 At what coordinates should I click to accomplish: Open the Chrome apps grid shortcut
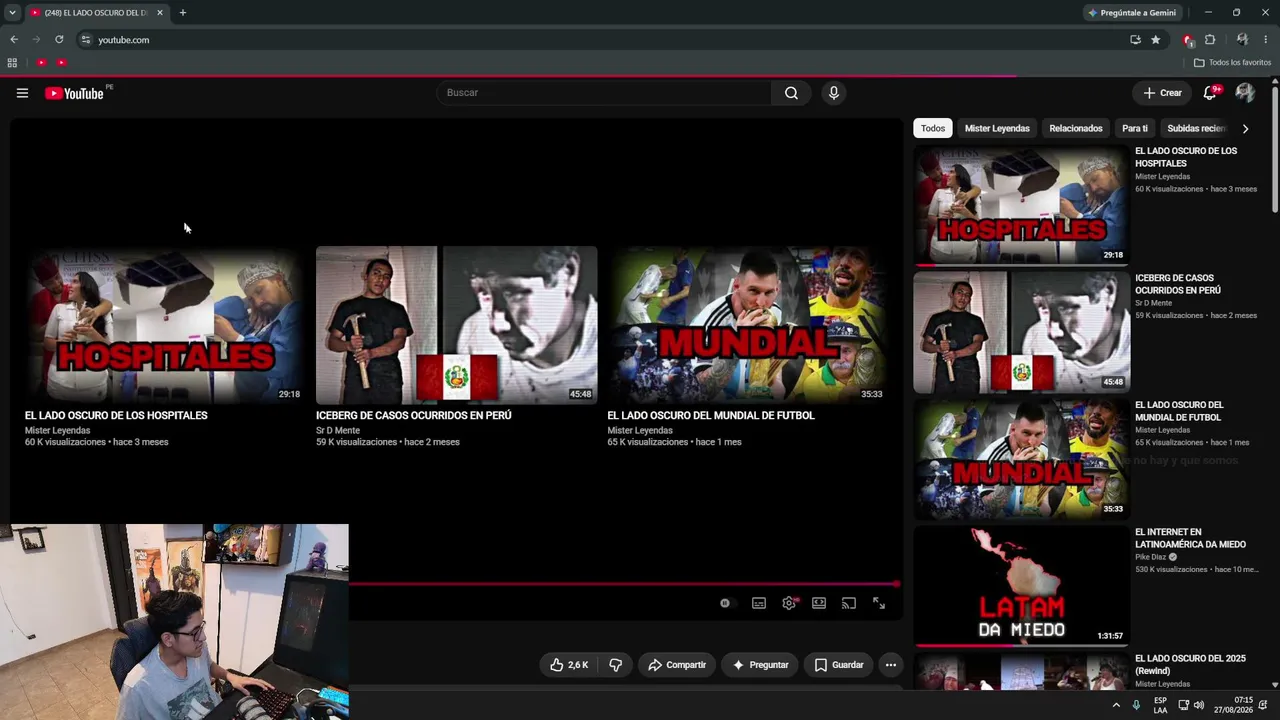pos(12,63)
